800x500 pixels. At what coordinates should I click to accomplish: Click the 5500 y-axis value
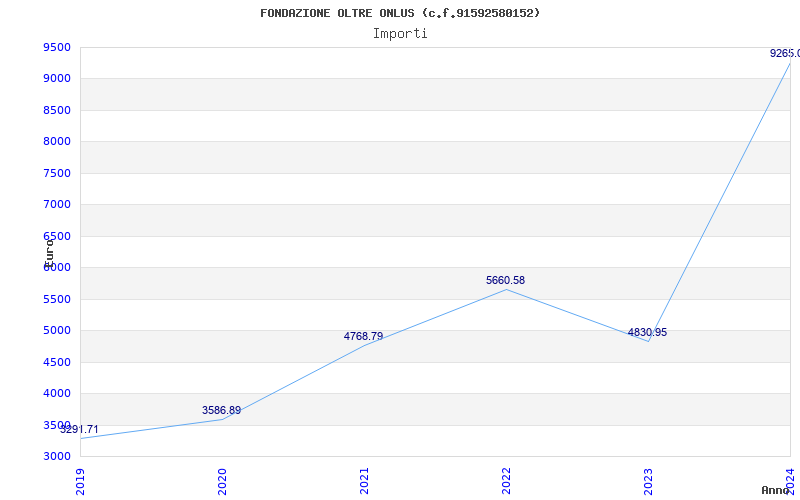click(57, 299)
